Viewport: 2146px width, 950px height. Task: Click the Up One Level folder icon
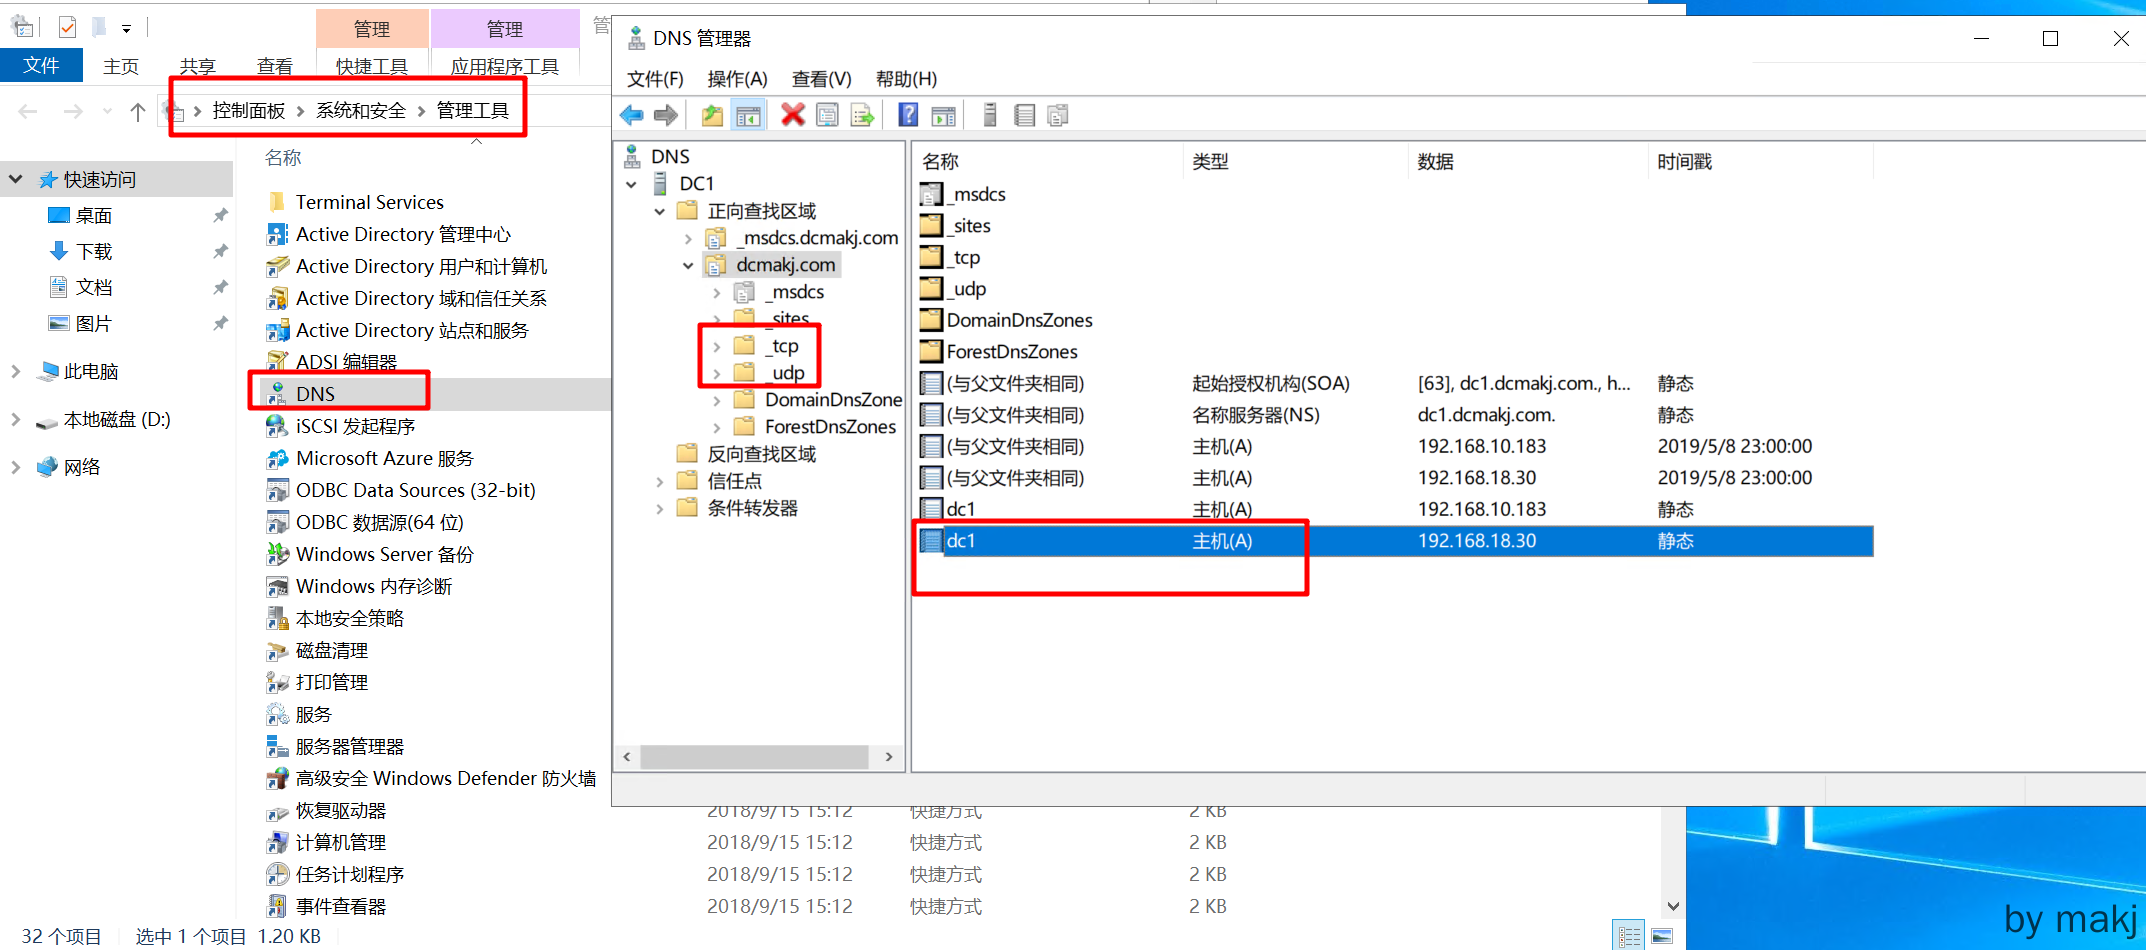click(x=712, y=115)
